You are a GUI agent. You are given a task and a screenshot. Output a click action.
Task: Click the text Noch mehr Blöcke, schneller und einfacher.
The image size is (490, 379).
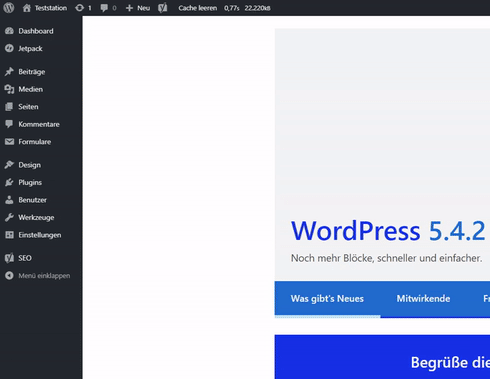coord(386,258)
